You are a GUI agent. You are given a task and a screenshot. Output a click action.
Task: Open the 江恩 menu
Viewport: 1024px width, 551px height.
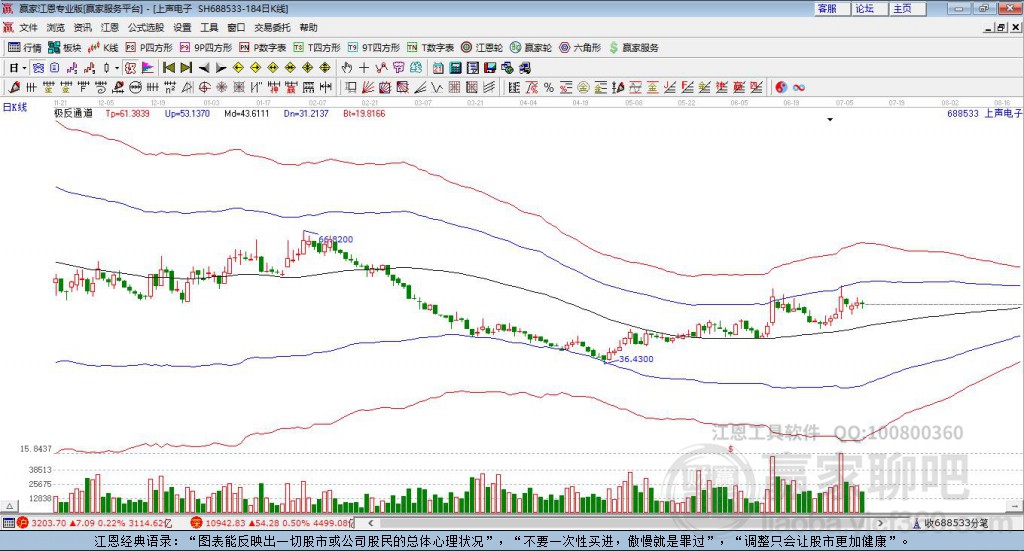110,27
